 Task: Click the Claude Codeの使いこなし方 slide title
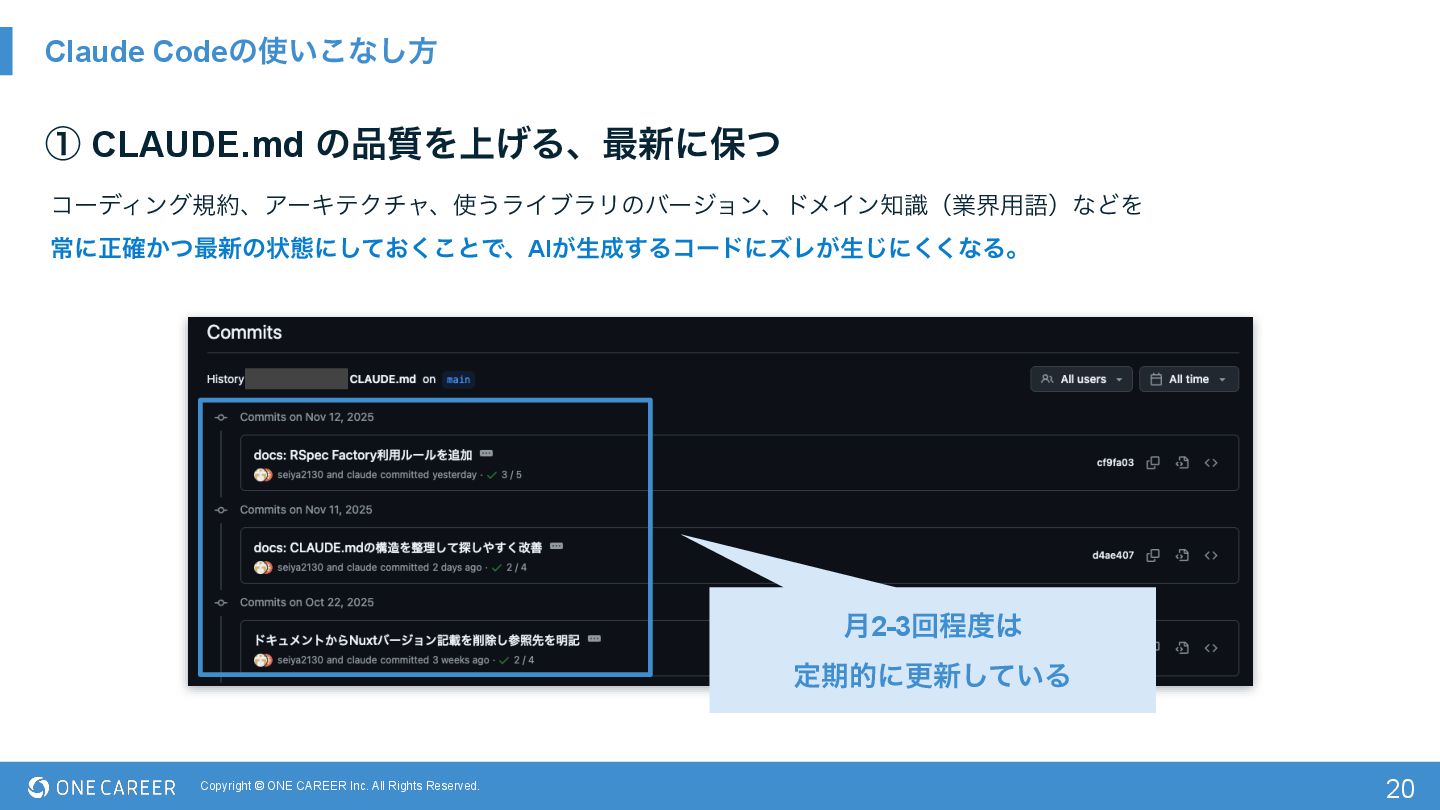[240, 51]
